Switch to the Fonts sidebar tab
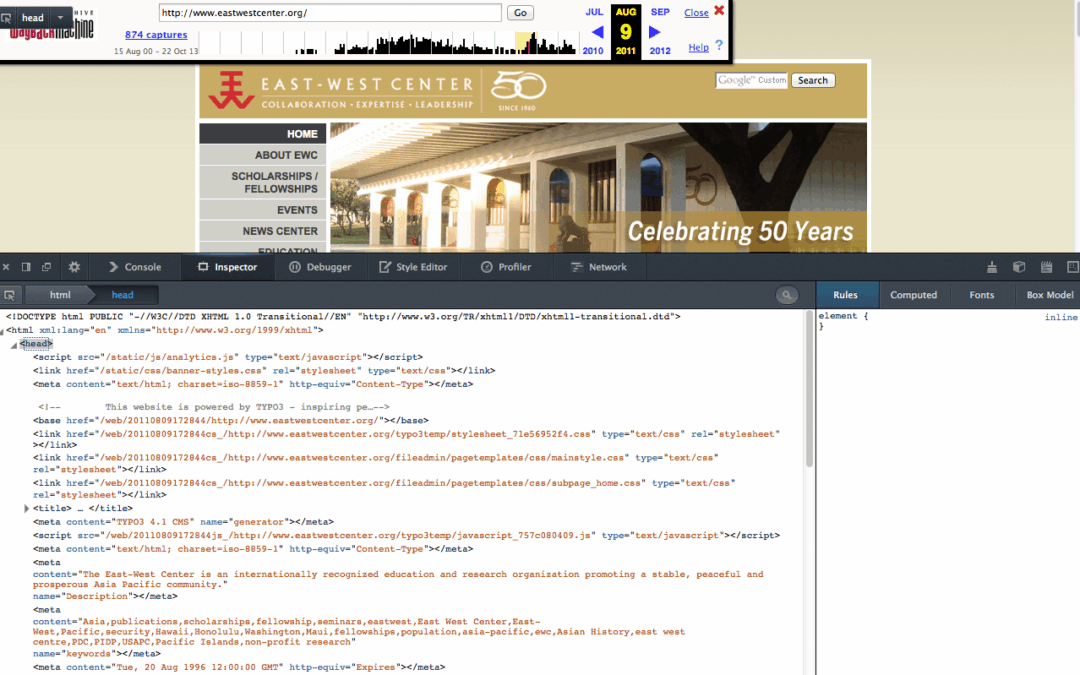This screenshot has height=675, width=1080. click(x=982, y=295)
